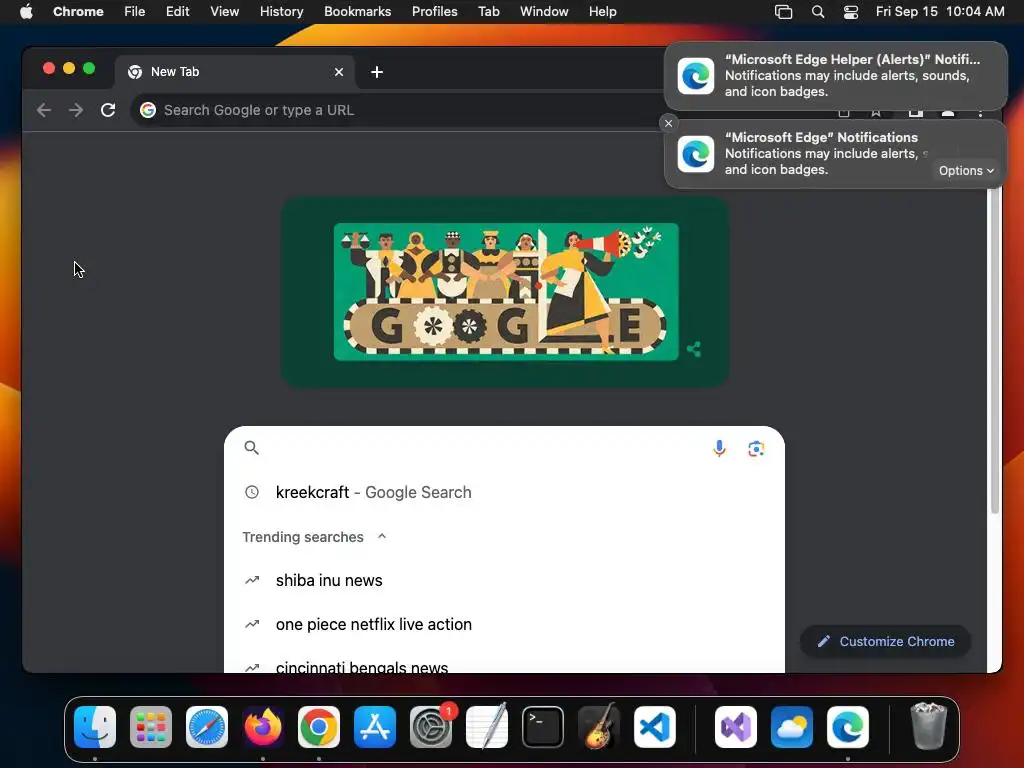Open Spotlight search in menu bar
The width and height of the screenshot is (1024, 768).
click(818, 12)
